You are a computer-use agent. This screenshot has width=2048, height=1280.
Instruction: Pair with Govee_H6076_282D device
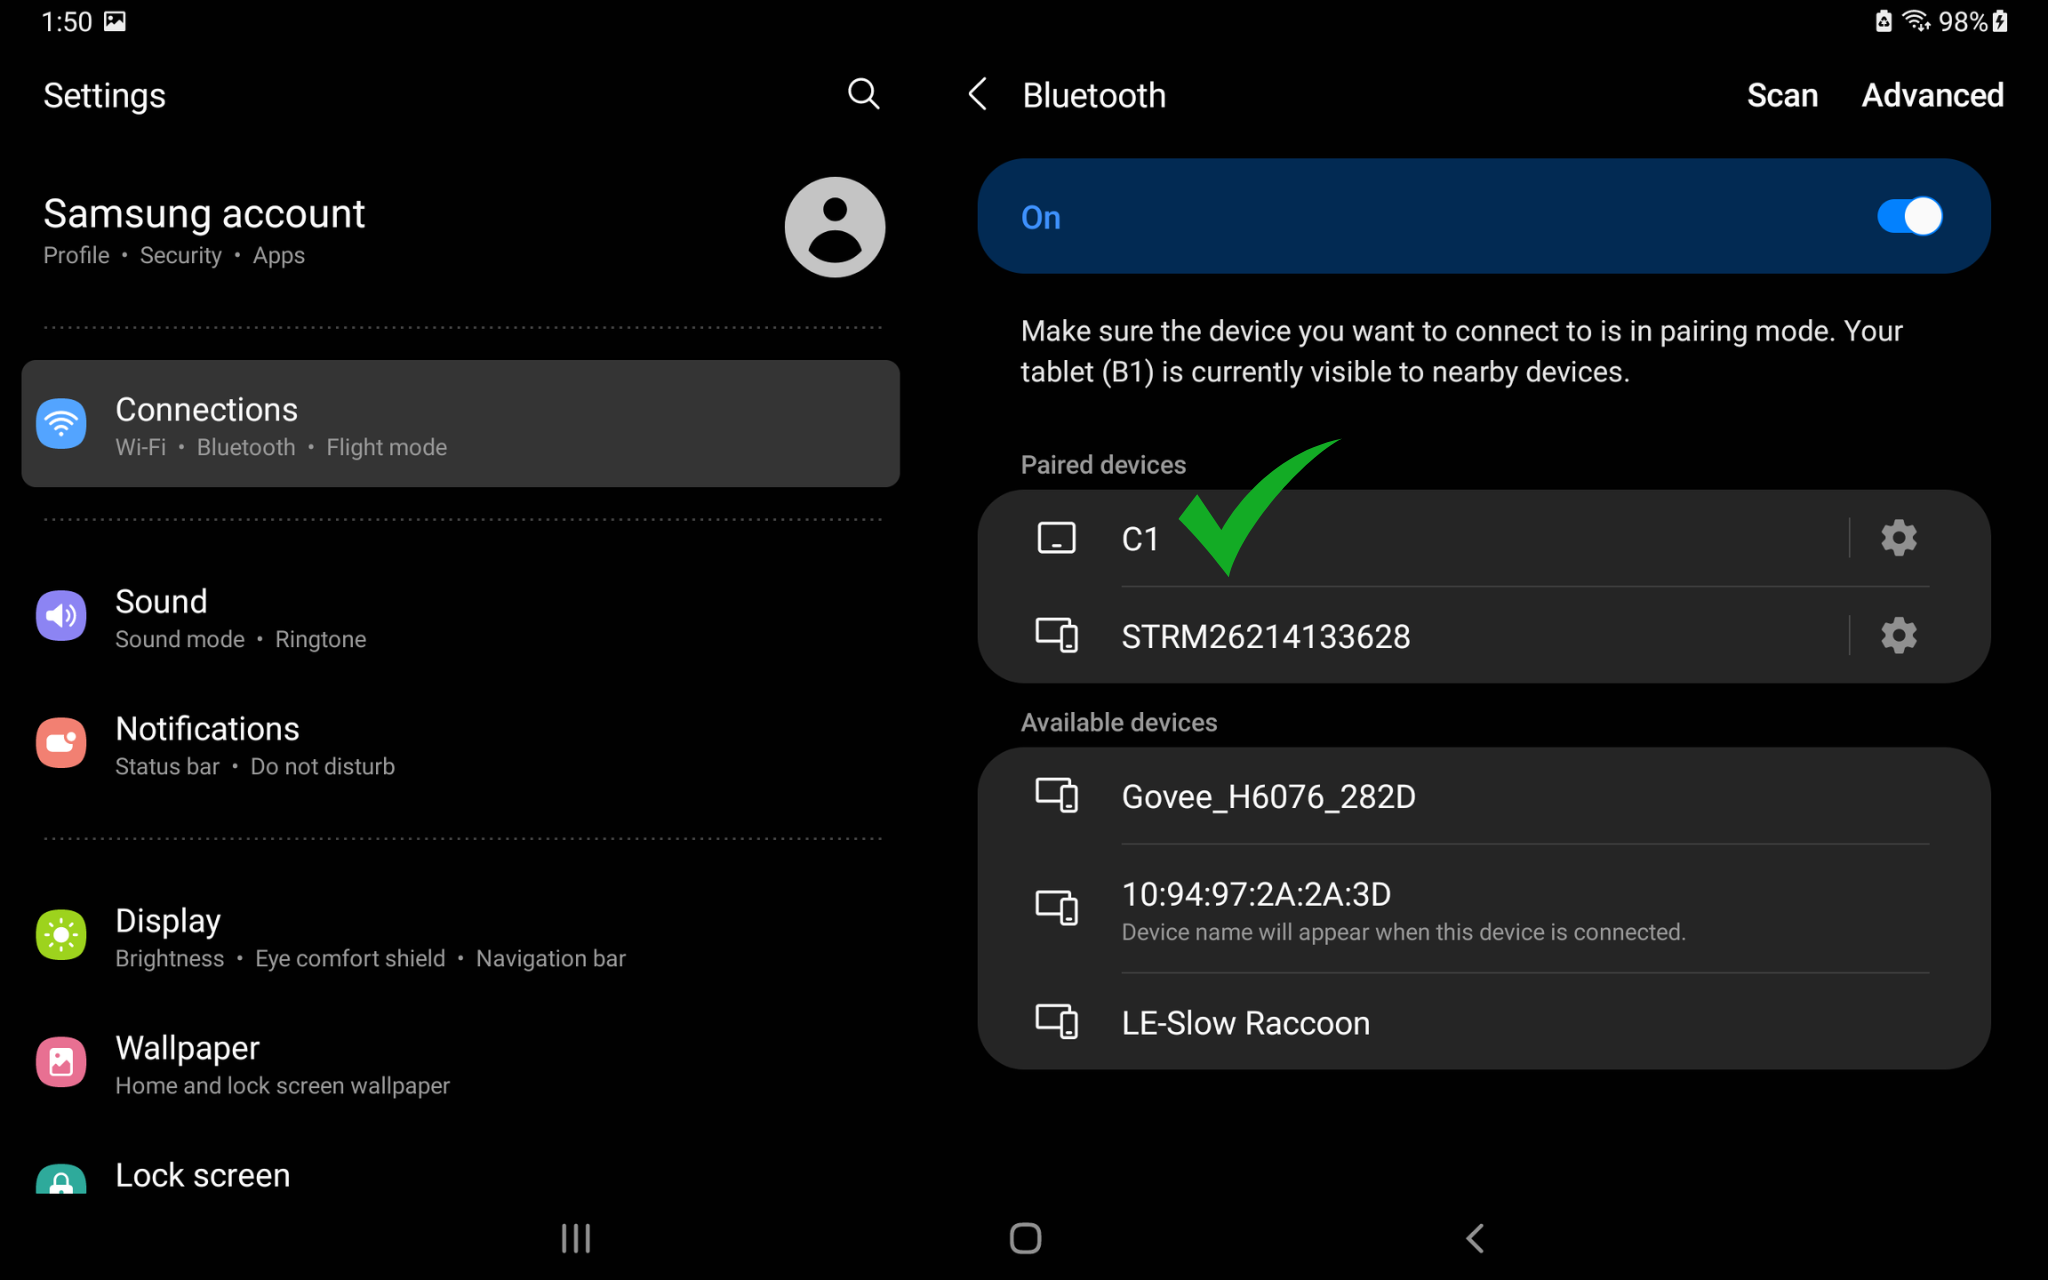[1268, 797]
